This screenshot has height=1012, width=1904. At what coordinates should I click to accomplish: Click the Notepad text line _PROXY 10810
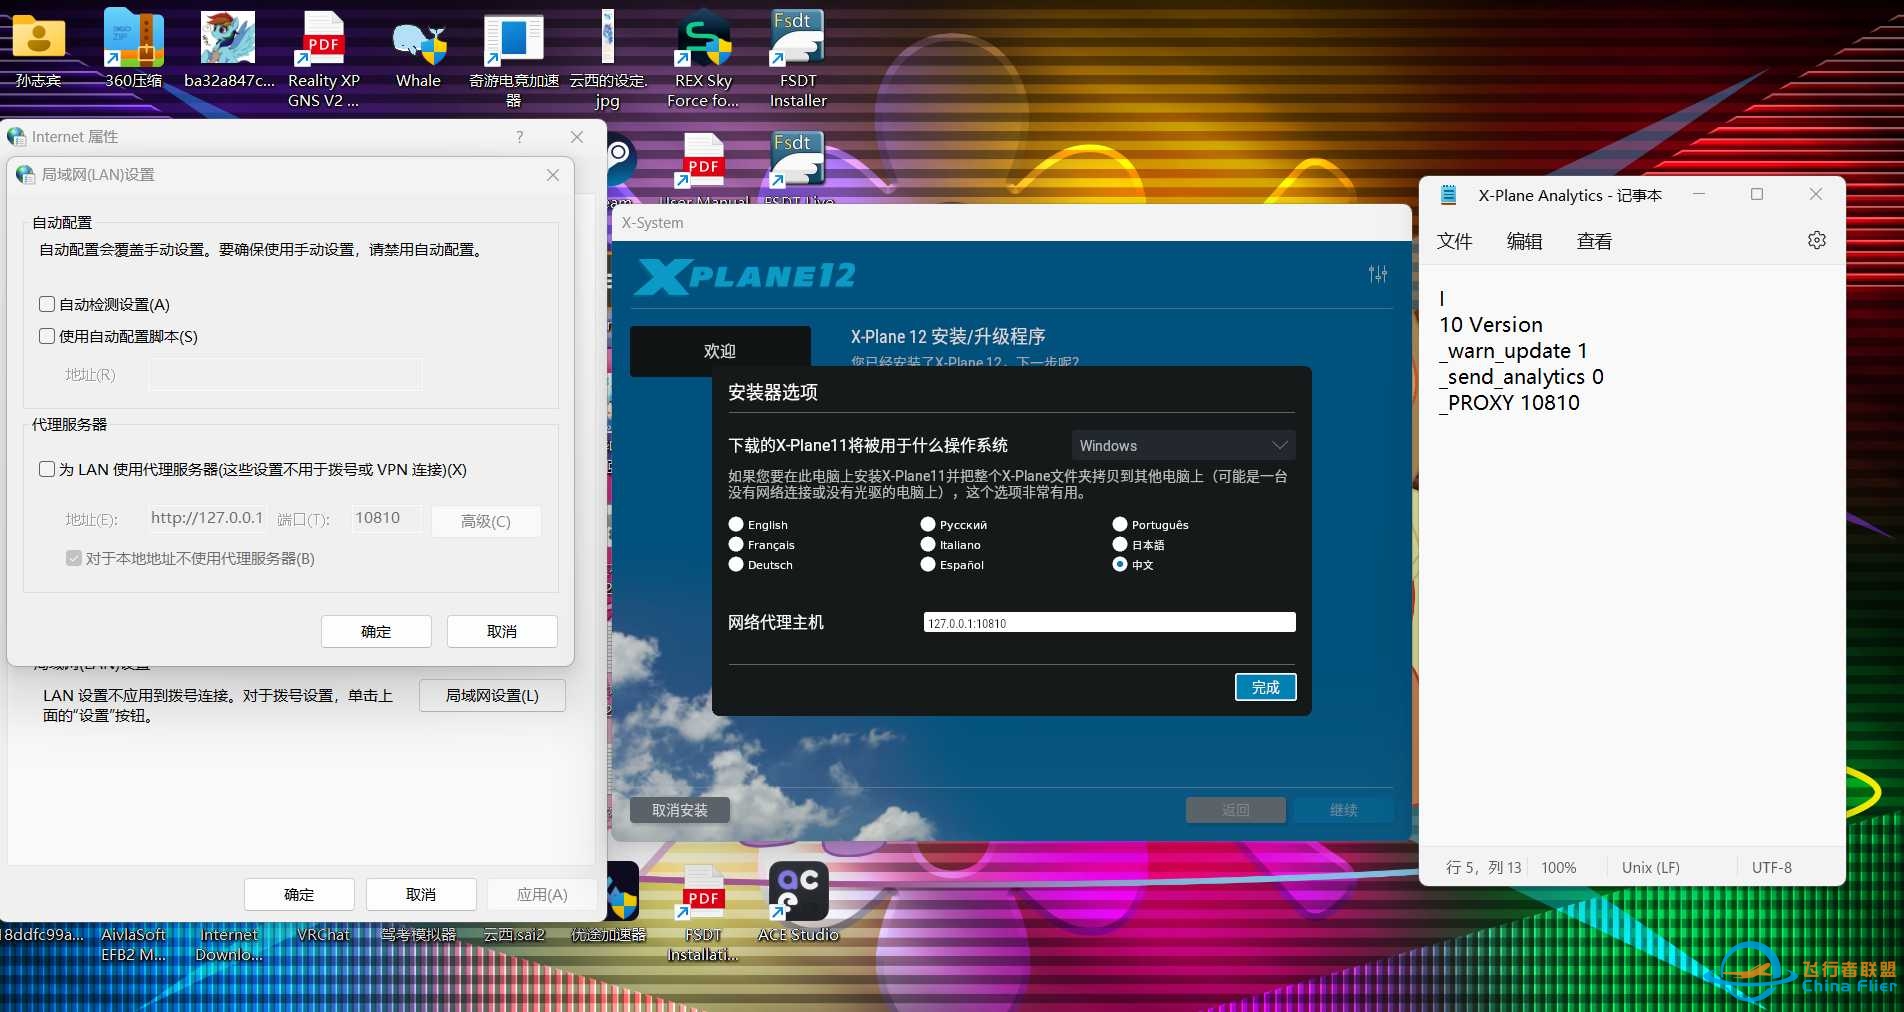1510,403
